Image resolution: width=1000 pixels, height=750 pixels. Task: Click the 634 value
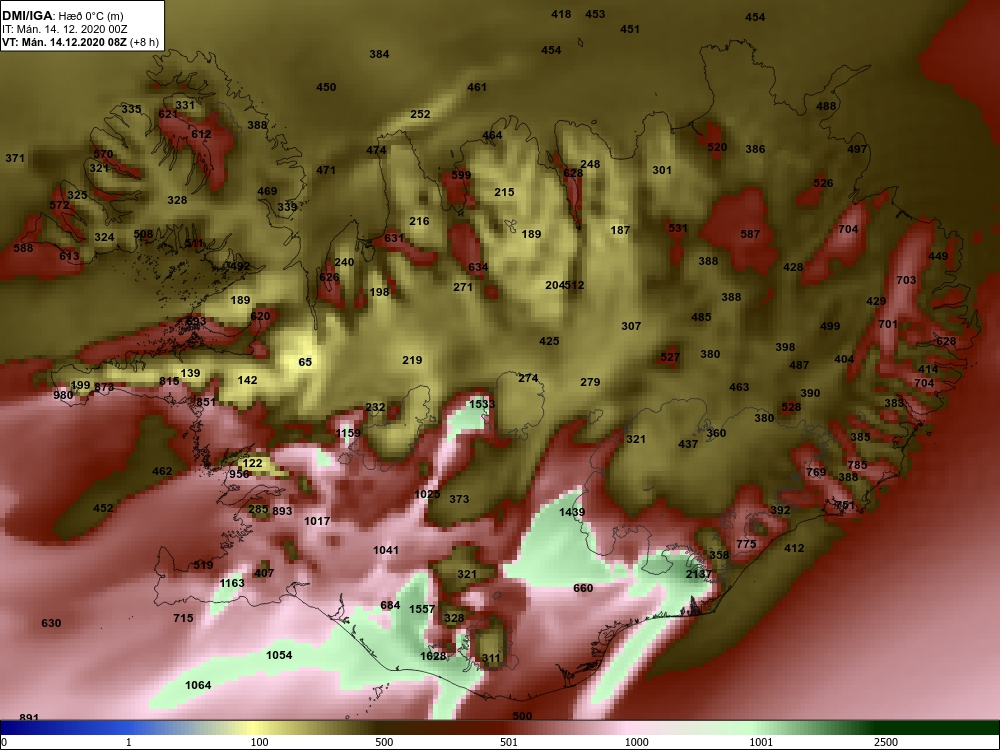tap(478, 267)
